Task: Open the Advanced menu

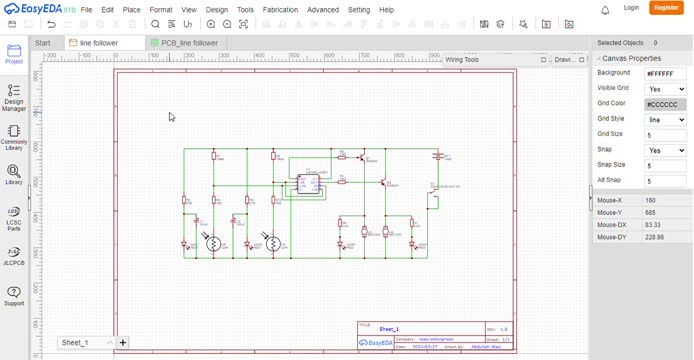Action: point(323,10)
